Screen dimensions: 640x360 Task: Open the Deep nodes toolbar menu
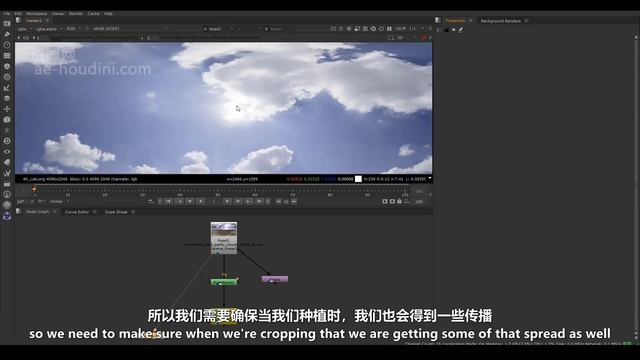tap(7, 141)
